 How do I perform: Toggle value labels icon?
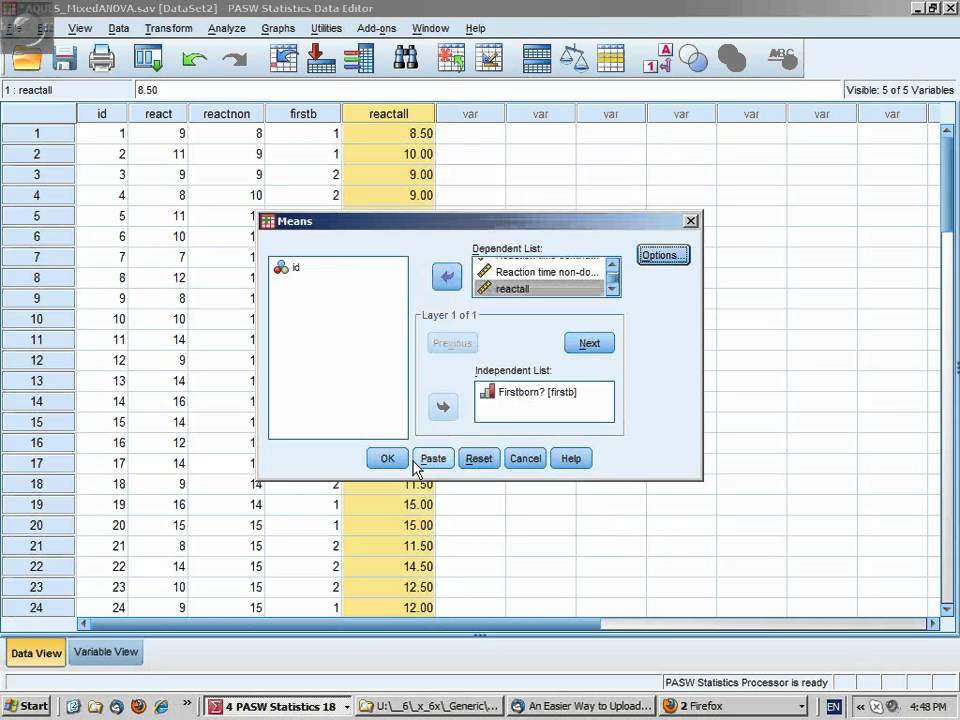pyautogui.click(x=658, y=59)
